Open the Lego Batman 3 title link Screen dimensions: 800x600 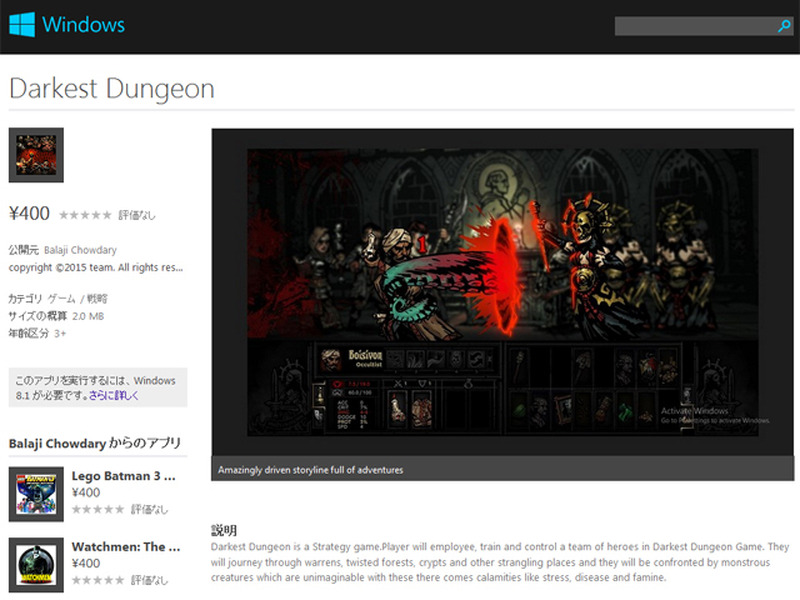tap(125, 476)
